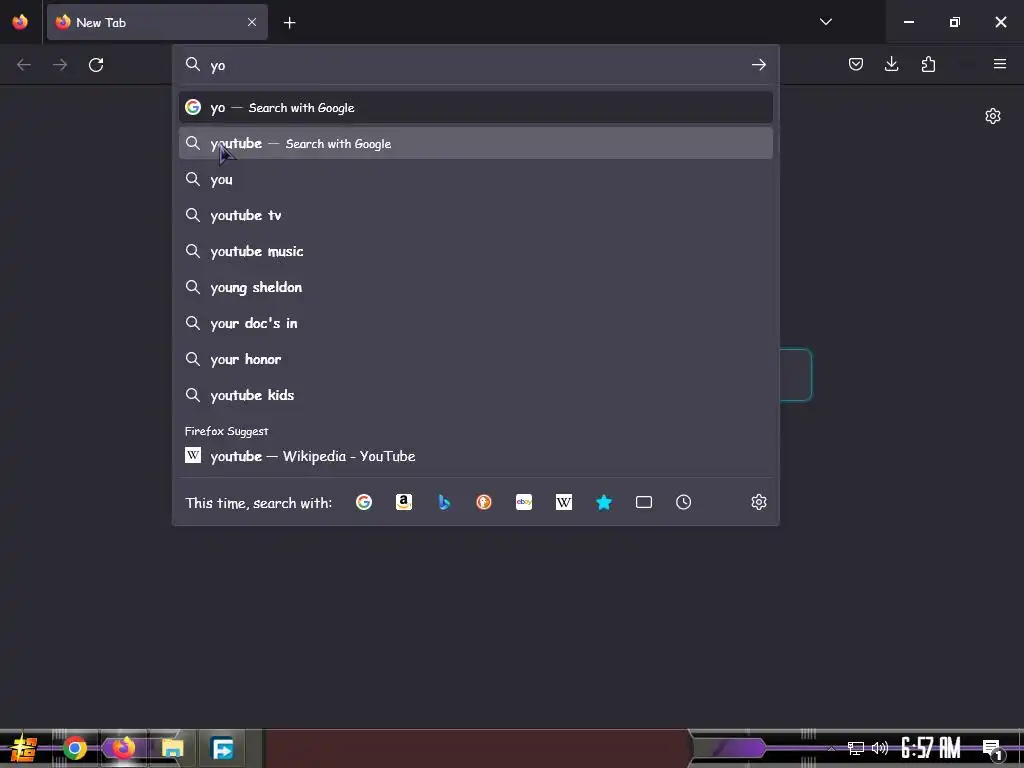The image size is (1024, 768).
Task: Search history using the clock icon
Action: tap(684, 502)
